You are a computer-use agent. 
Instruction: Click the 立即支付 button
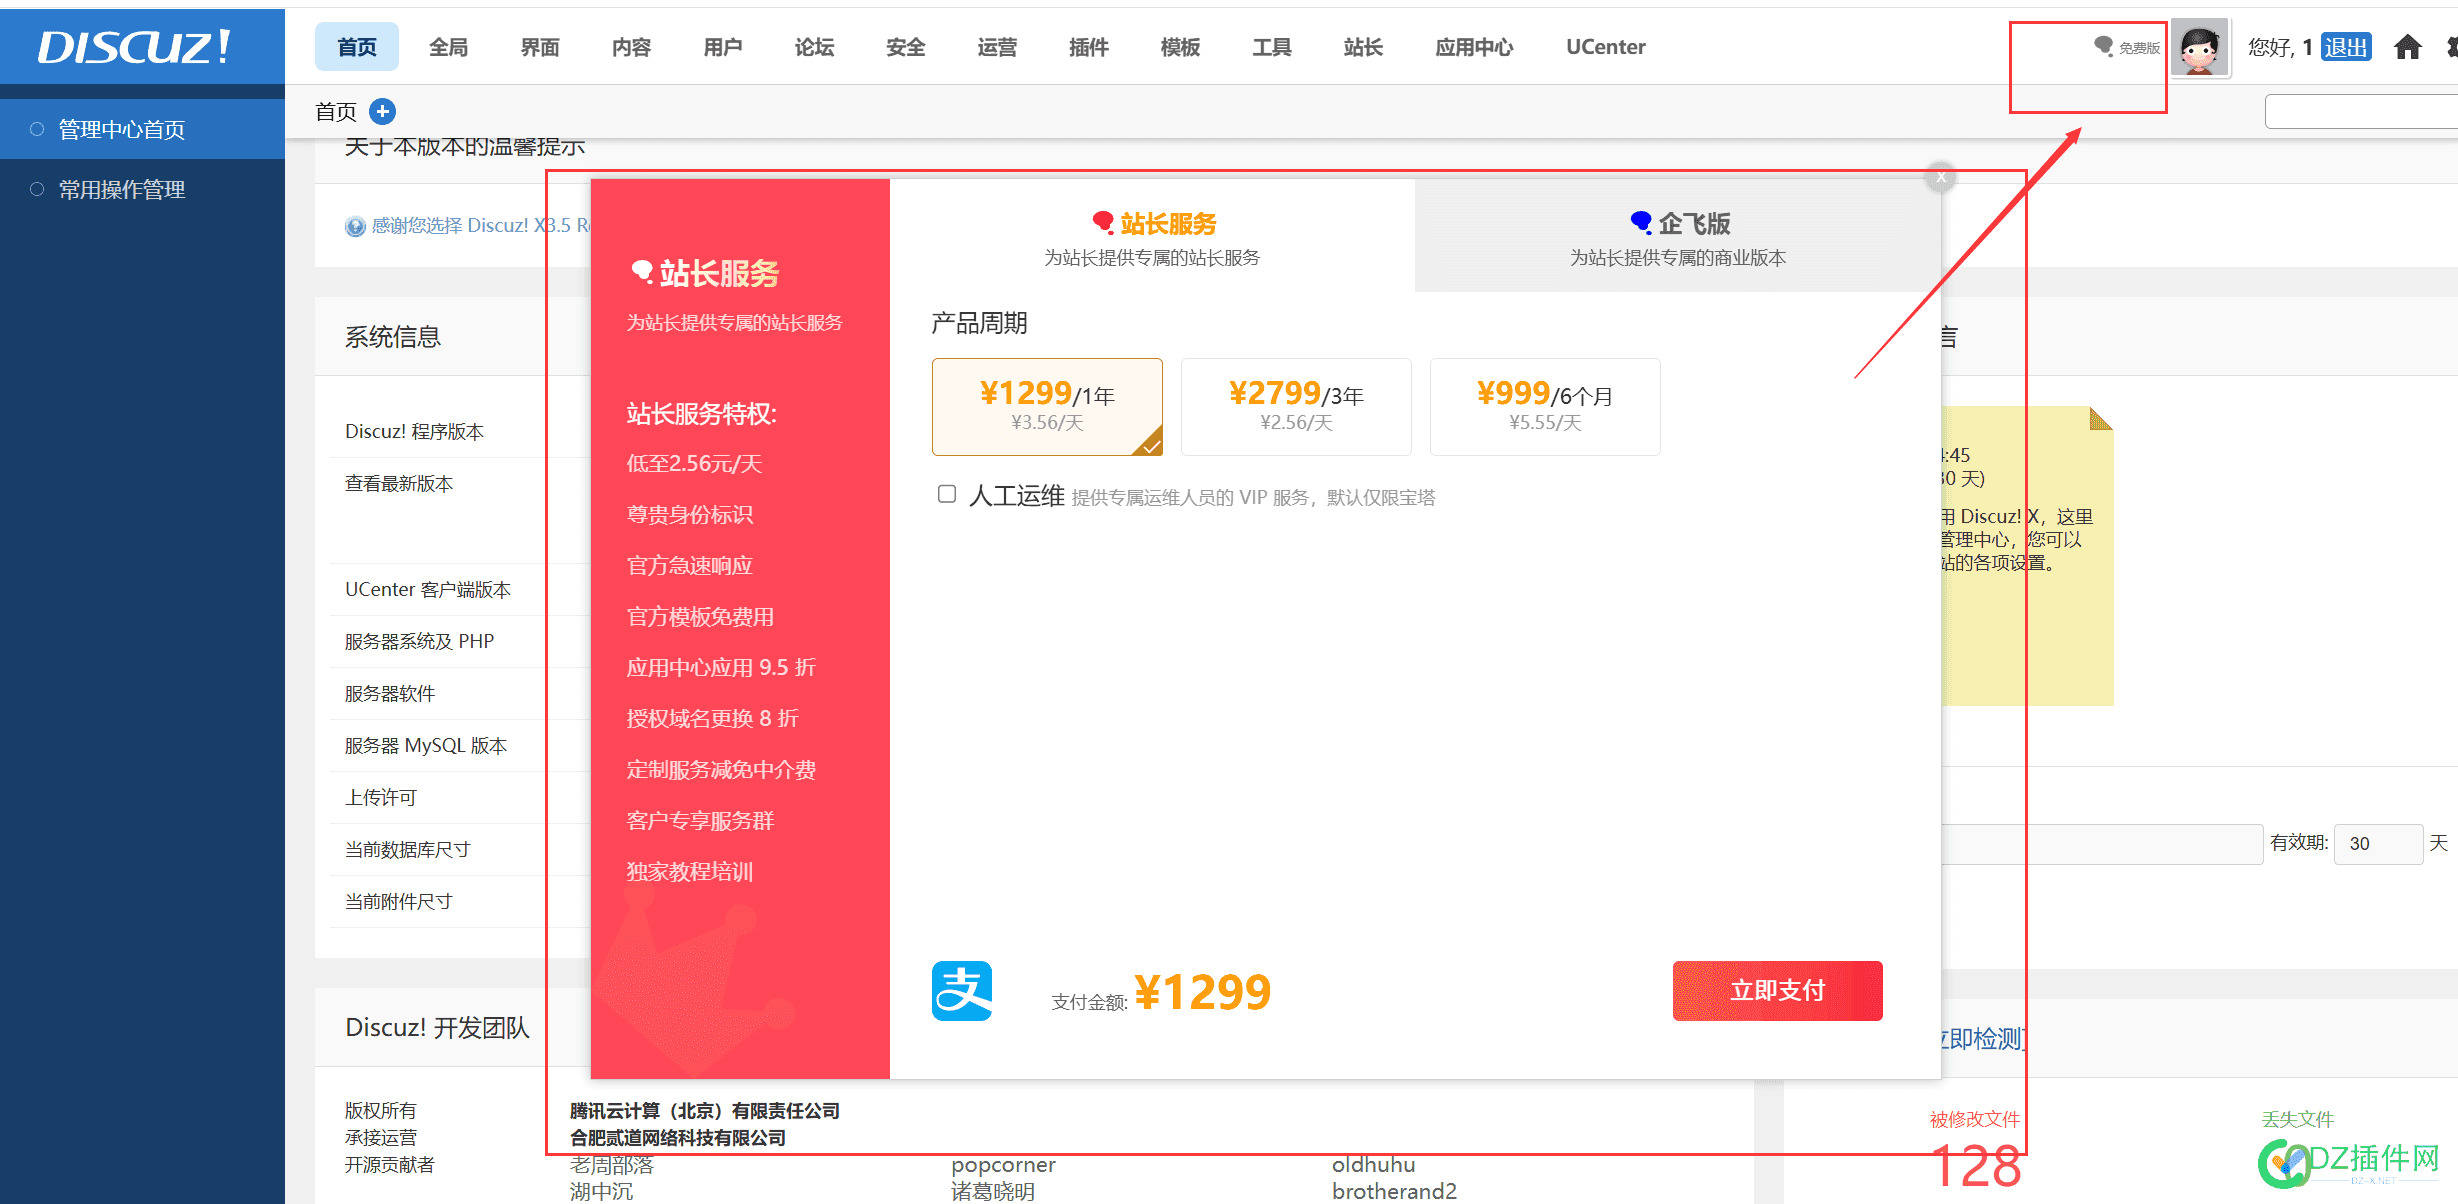point(1777,991)
